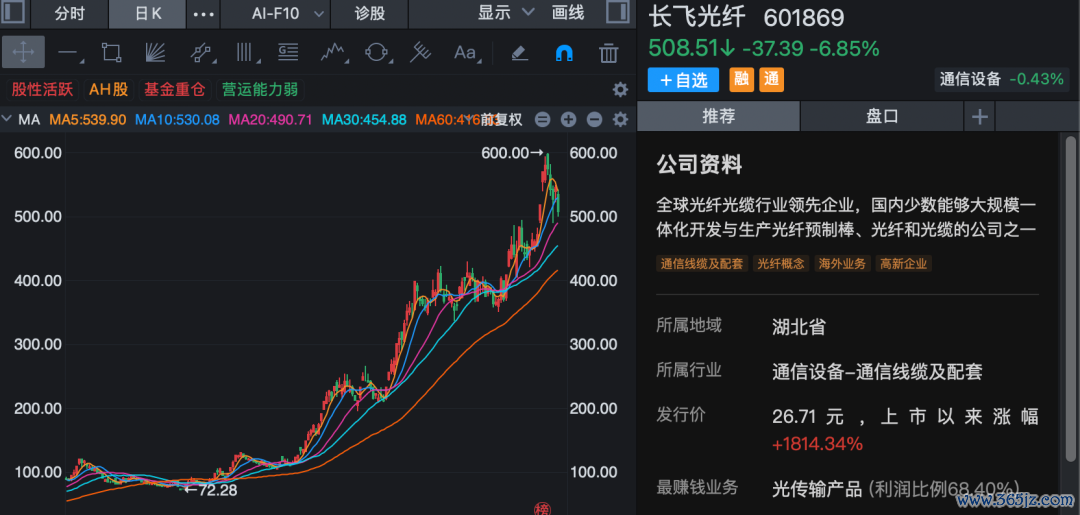Viewport: 1080px width, 515px height.
Task: Open 通信设备 sector link
Action: (x=970, y=79)
